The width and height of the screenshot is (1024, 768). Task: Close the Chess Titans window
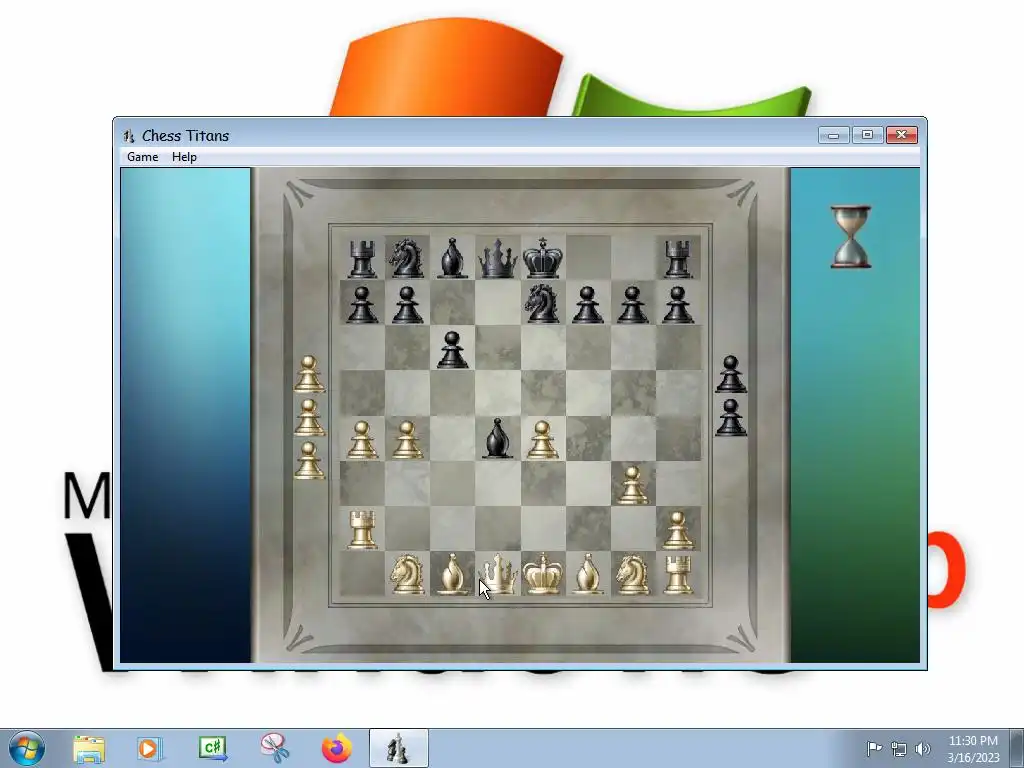tap(902, 135)
